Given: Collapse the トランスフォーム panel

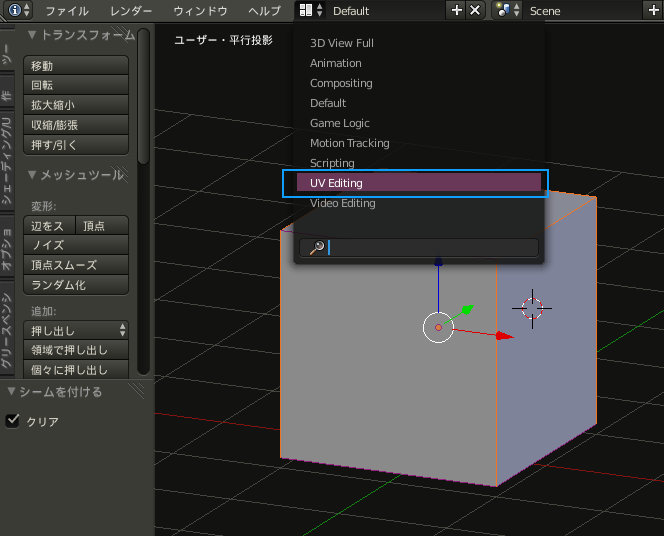Looking at the screenshot, I should [32, 35].
